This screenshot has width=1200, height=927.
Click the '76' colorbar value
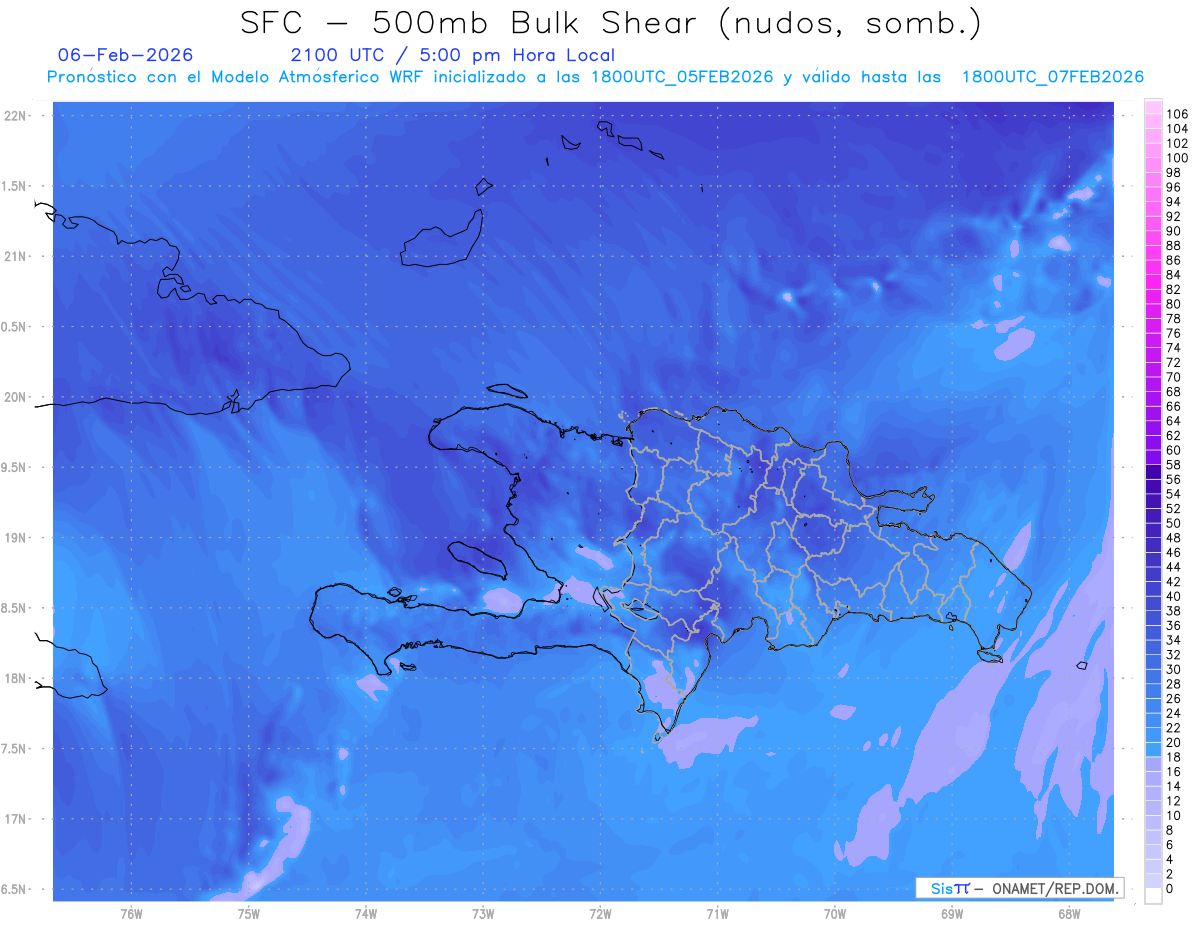1174,333
